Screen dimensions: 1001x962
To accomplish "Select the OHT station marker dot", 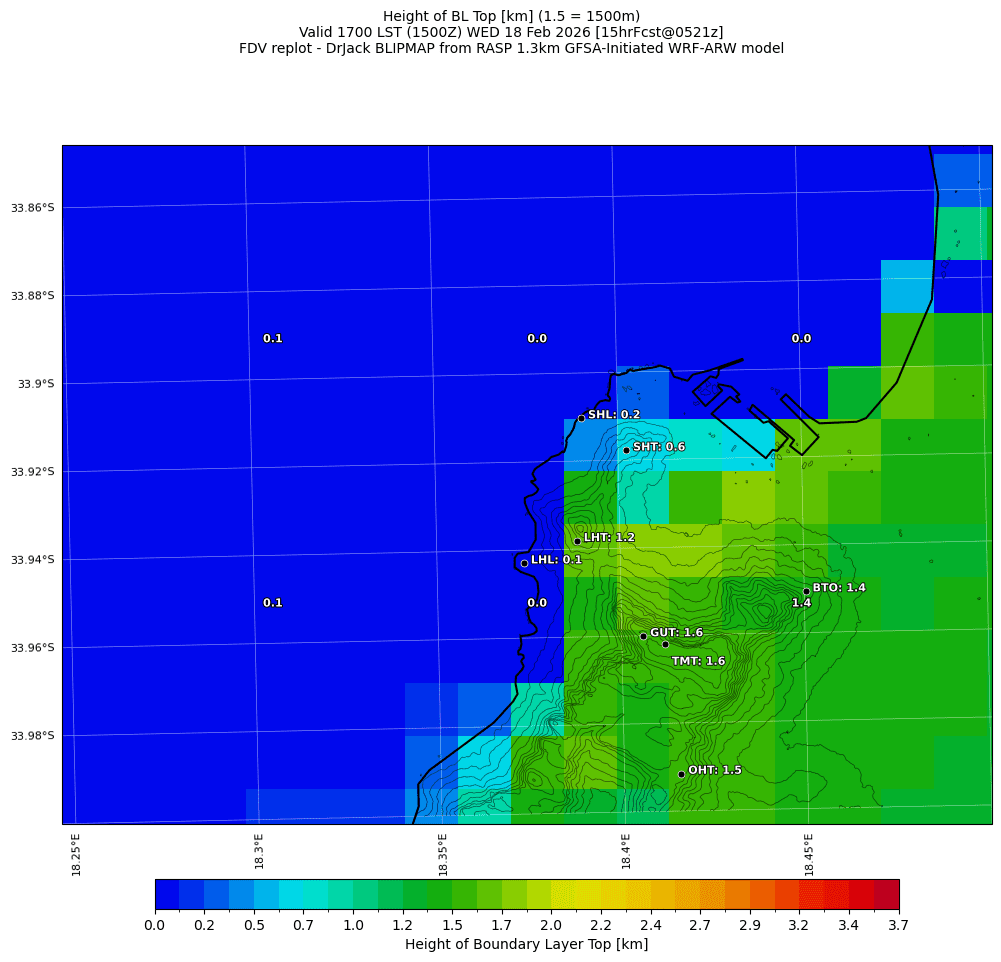I will click(681, 774).
